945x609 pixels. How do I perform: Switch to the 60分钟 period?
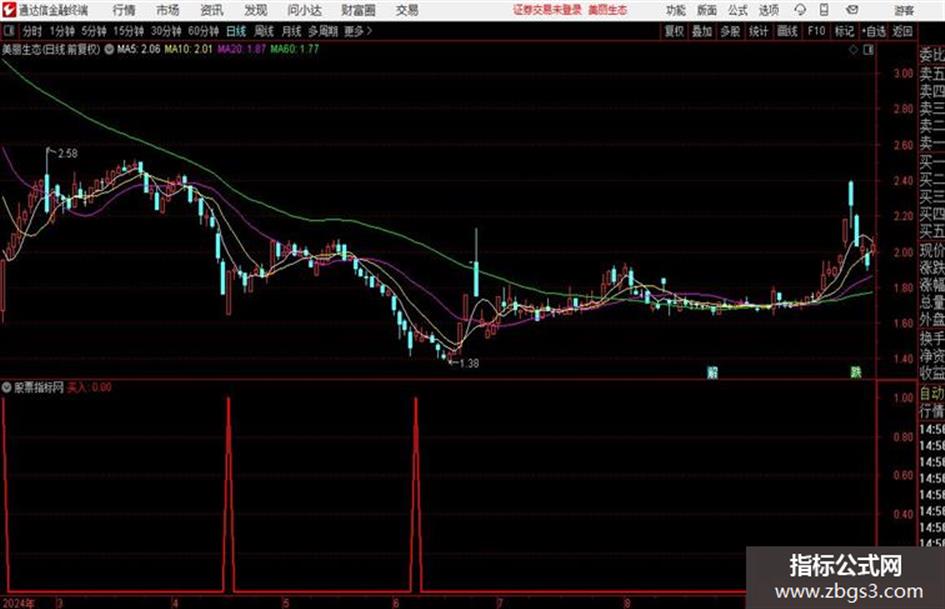(203, 31)
